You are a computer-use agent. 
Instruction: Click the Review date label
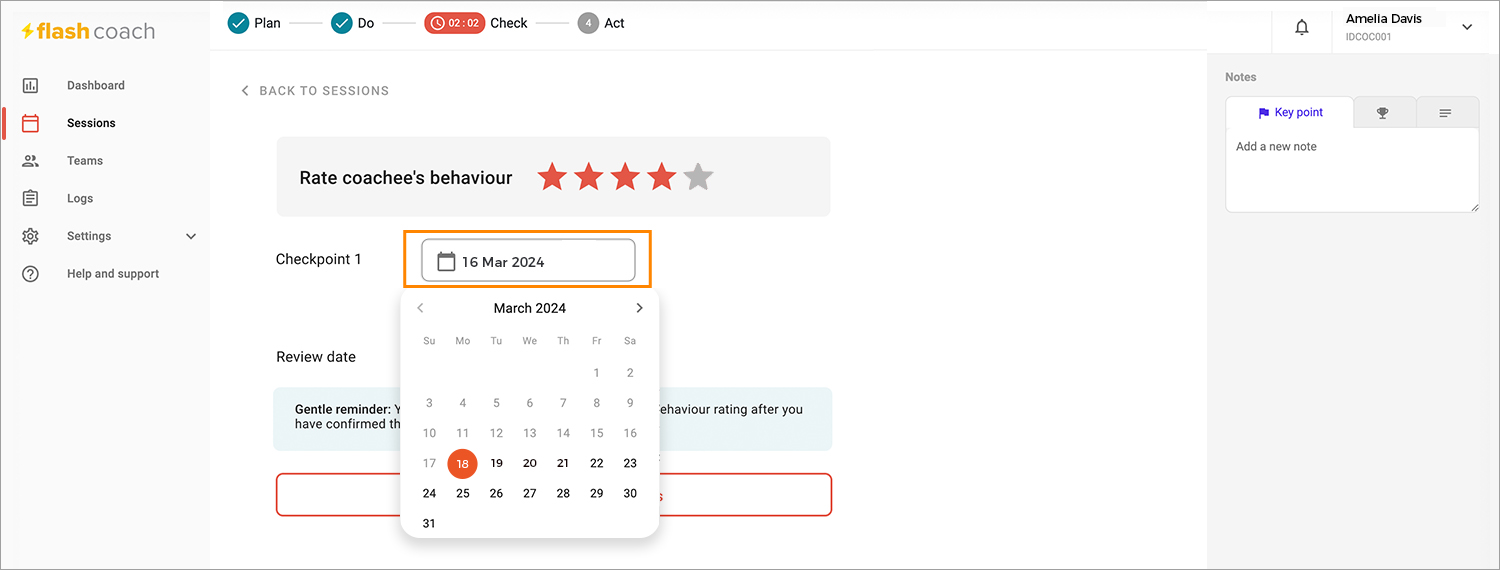coord(316,357)
